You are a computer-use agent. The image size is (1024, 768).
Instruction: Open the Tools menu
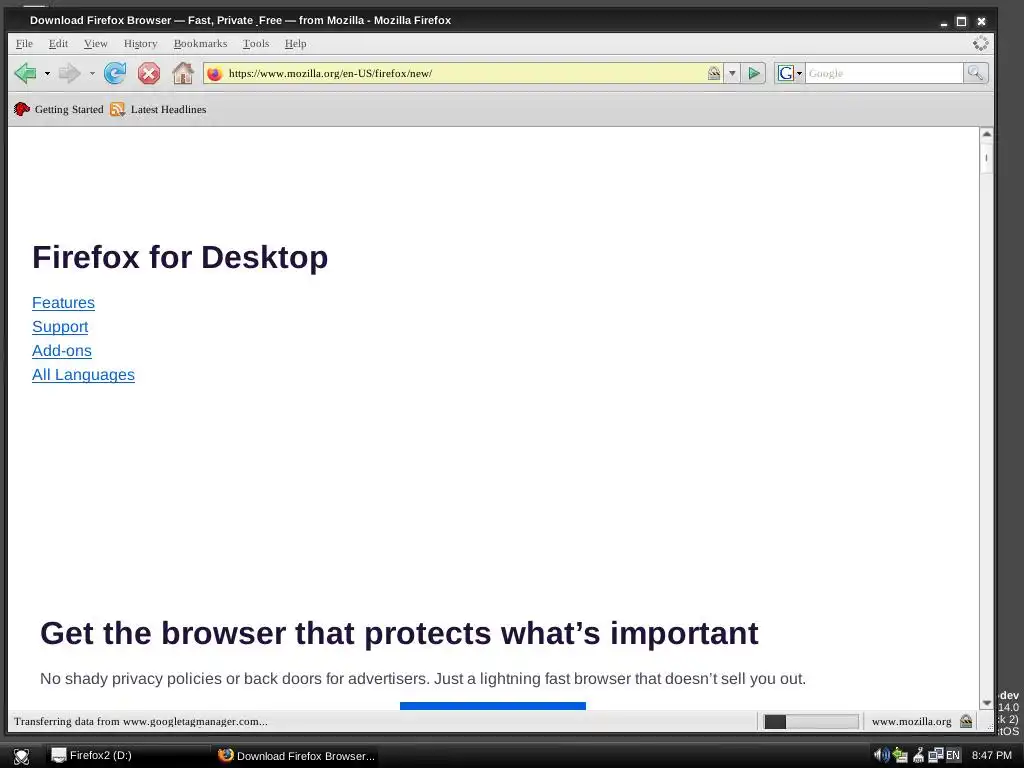tap(256, 44)
